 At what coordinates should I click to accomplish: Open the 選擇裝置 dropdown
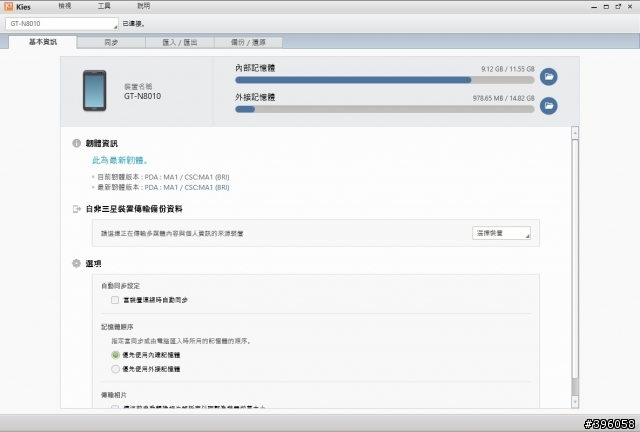click(x=501, y=233)
